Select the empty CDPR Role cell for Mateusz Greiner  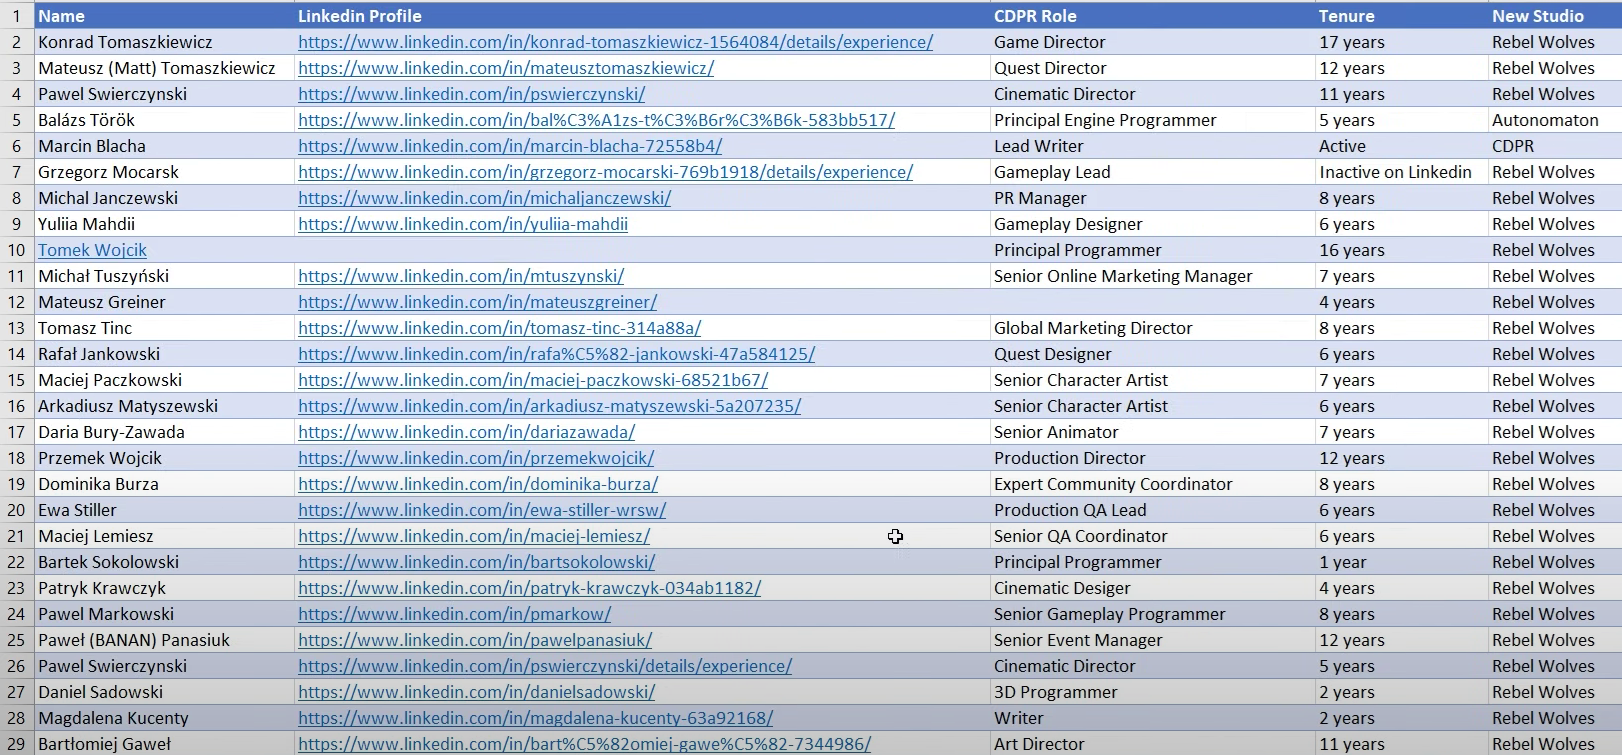point(1152,302)
